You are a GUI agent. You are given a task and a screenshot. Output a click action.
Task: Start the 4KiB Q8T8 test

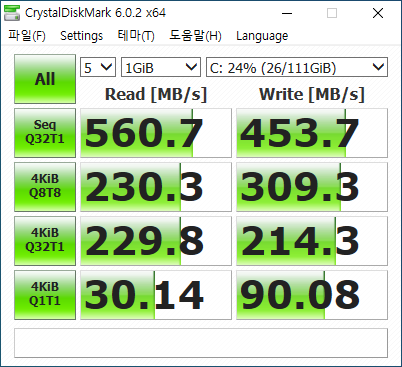(45, 187)
